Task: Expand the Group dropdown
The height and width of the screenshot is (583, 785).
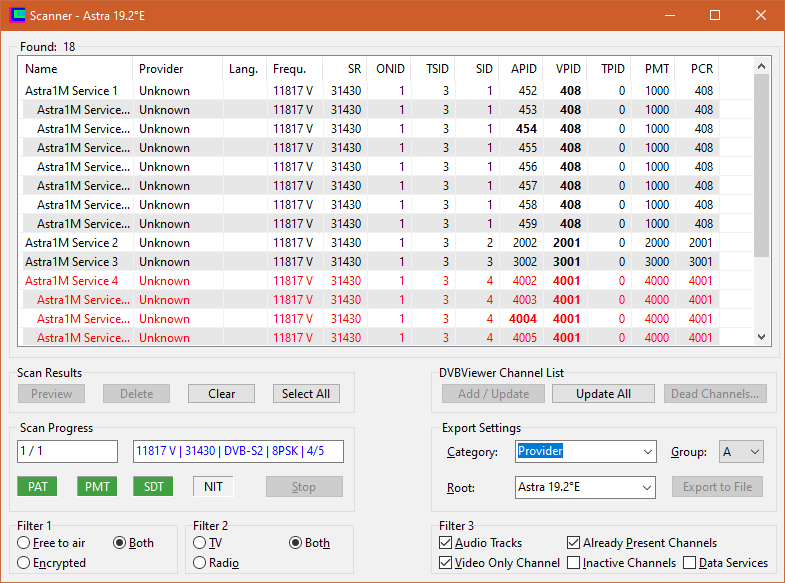Action: coord(741,452)
